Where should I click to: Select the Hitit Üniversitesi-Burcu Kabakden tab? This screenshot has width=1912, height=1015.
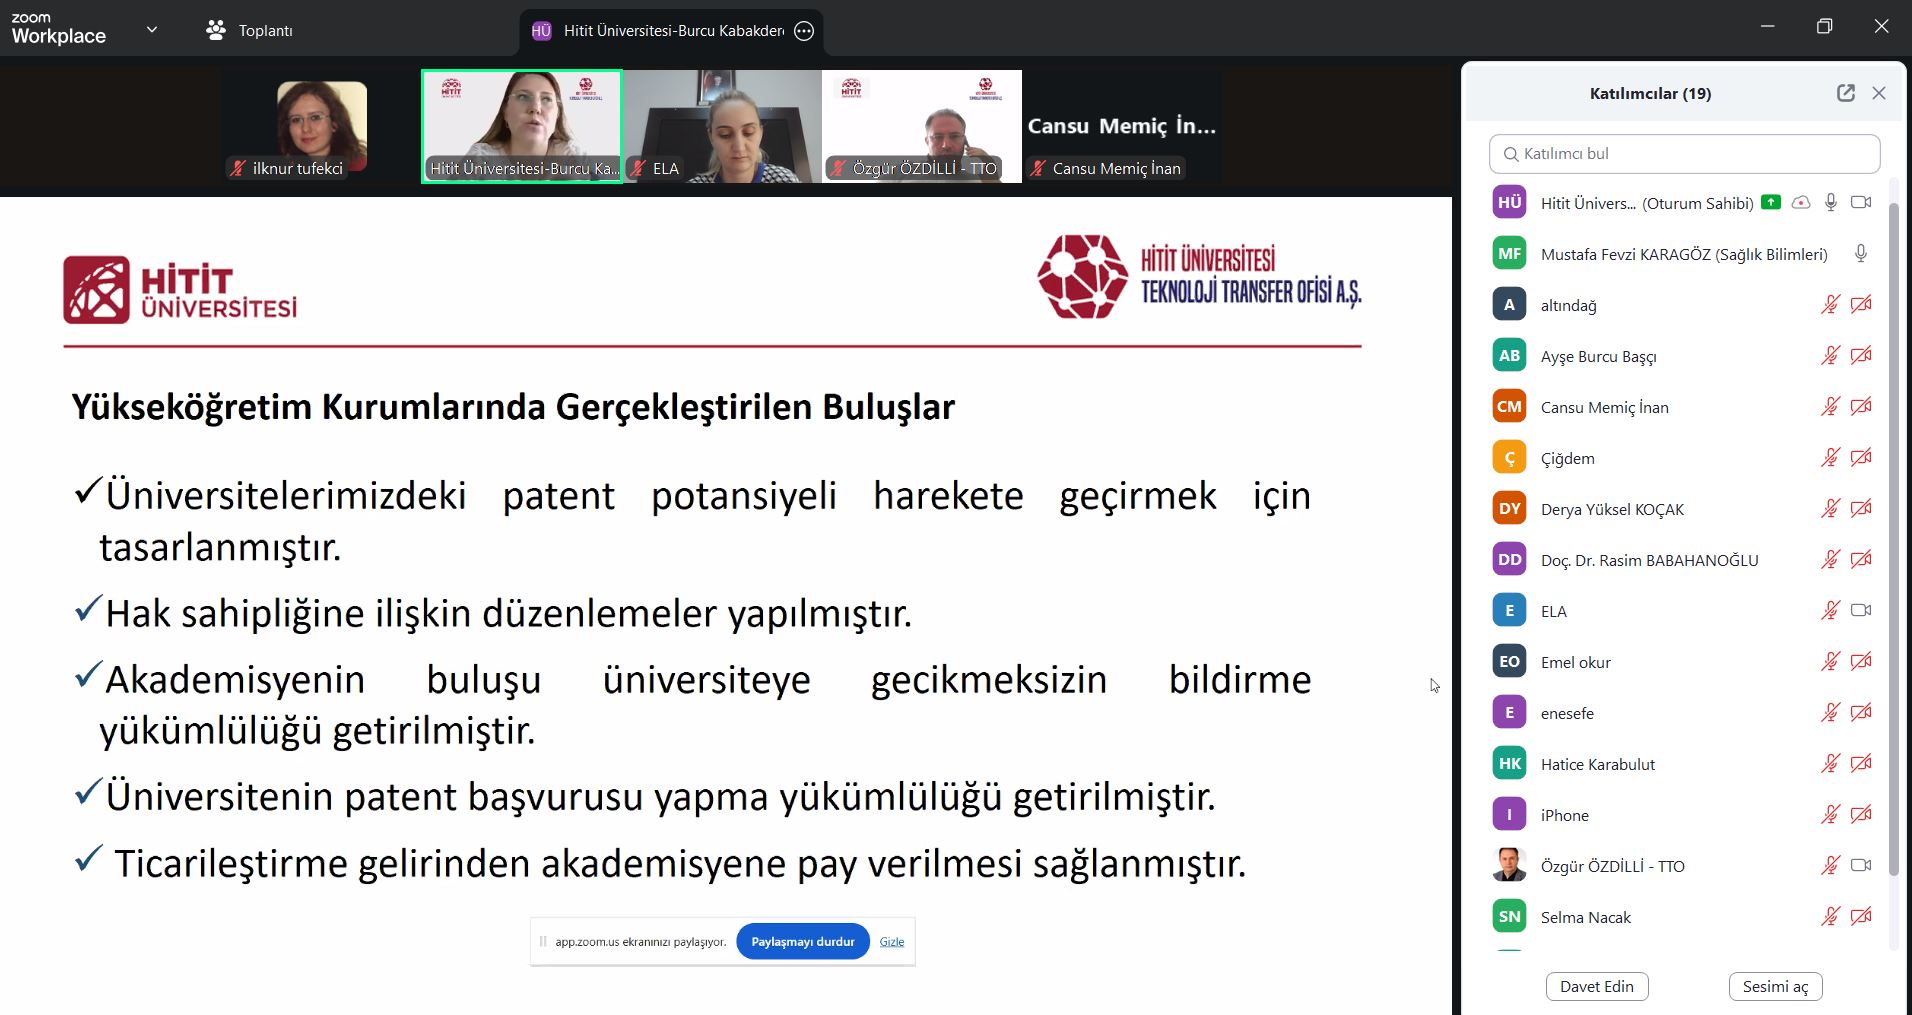[x=672, y=31]
